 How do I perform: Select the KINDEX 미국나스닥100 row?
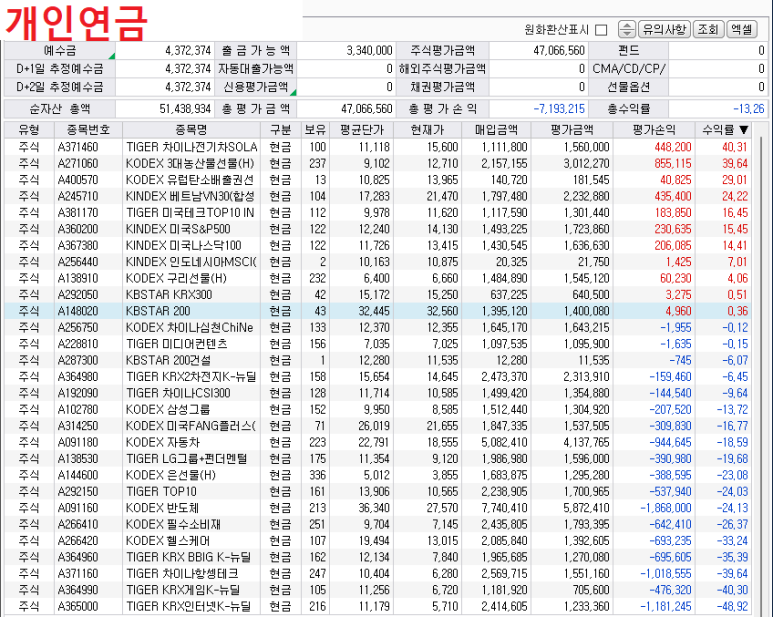(x=378, y=245)
